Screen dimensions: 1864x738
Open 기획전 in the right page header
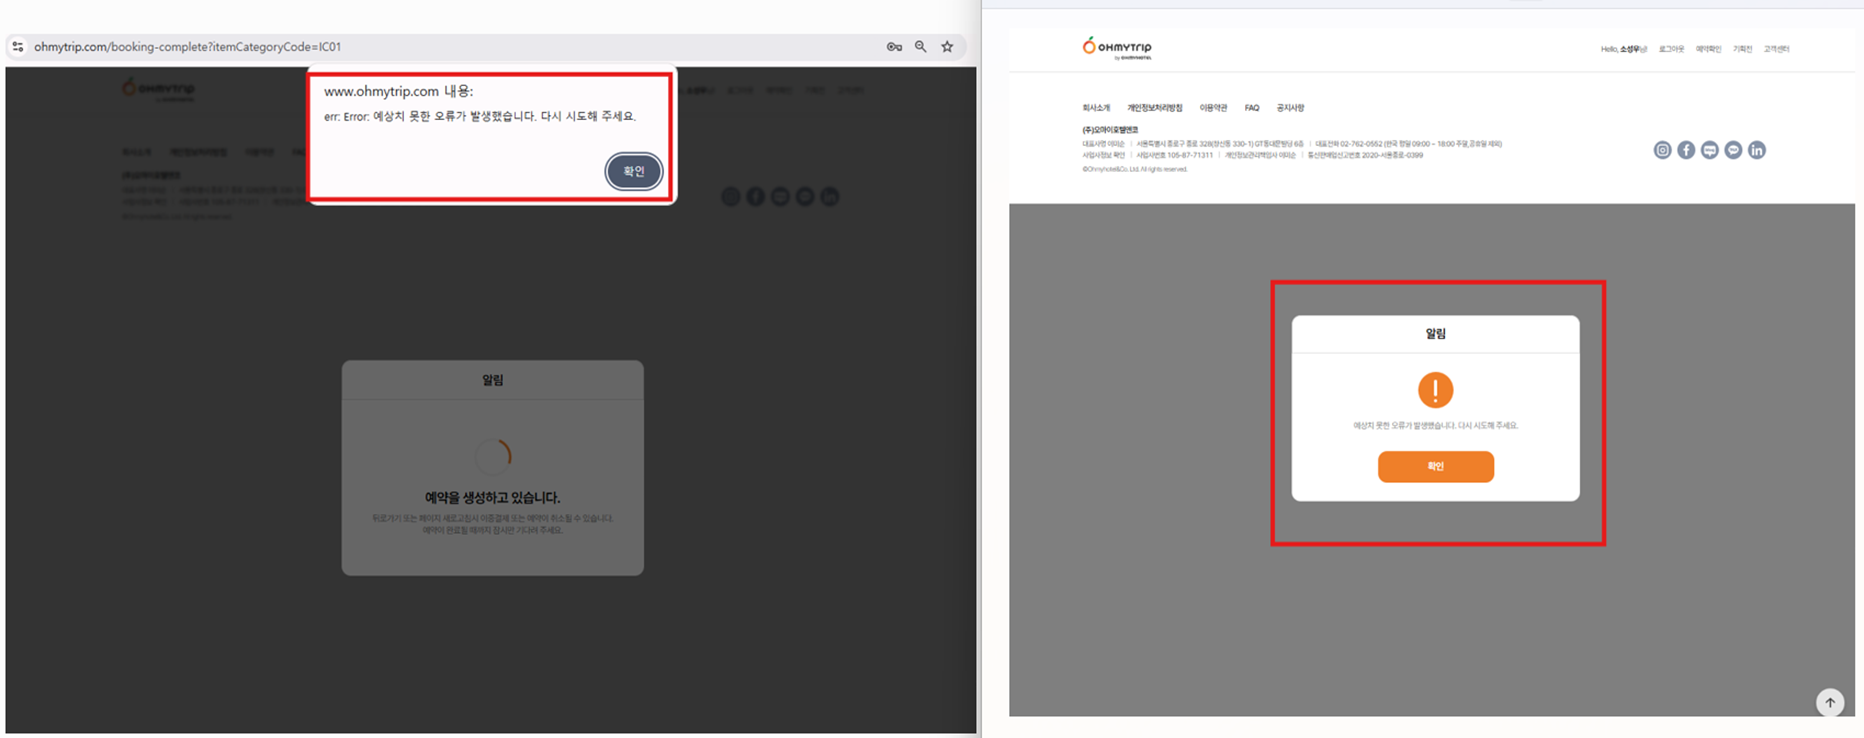(1742, 49)
